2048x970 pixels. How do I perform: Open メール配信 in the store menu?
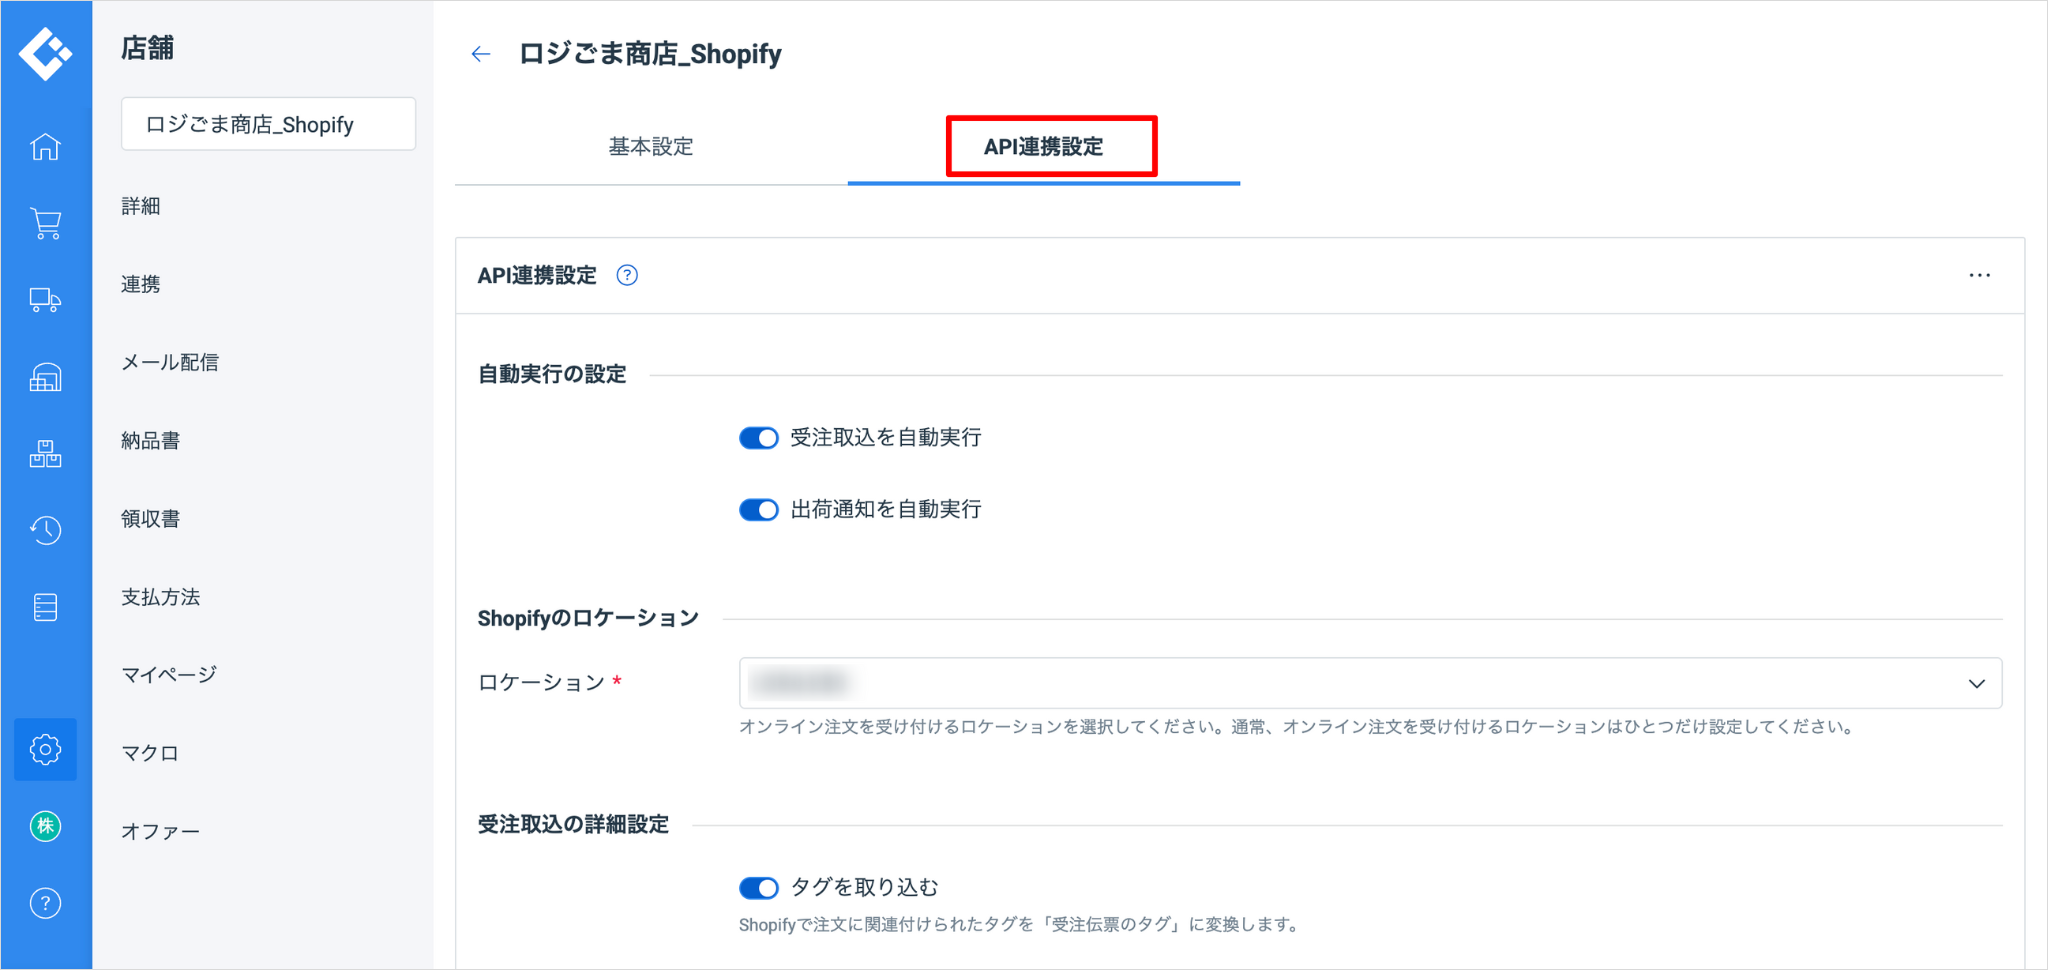170,362
